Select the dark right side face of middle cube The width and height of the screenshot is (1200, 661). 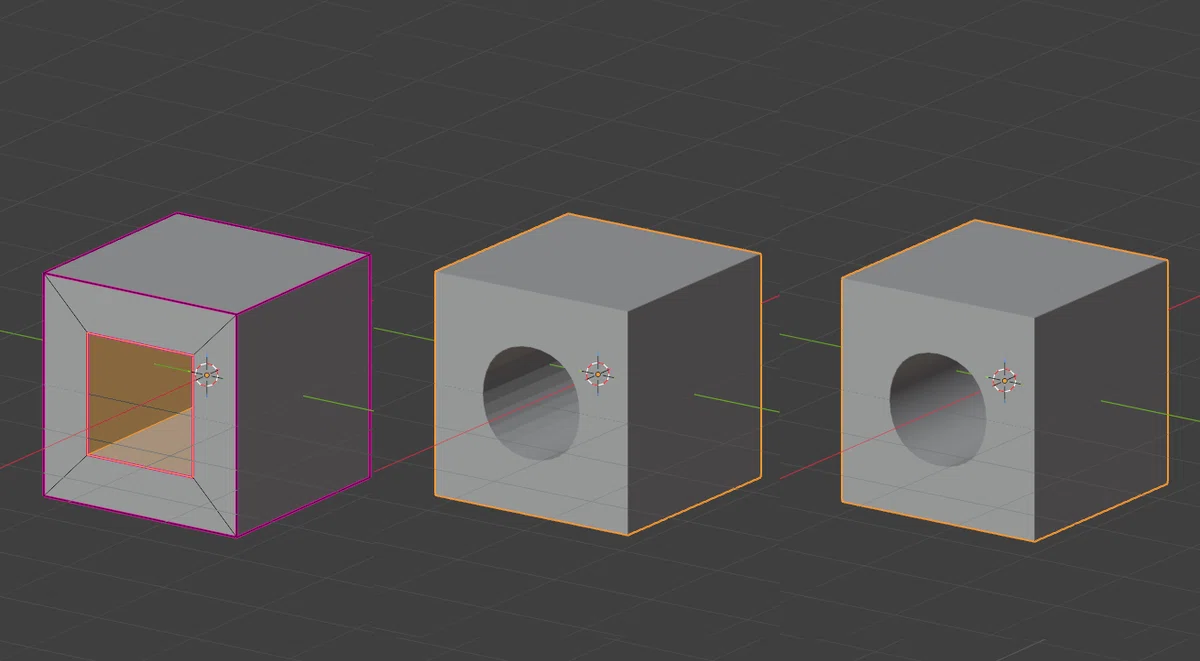pyautogui.click(x=694, y=397)
